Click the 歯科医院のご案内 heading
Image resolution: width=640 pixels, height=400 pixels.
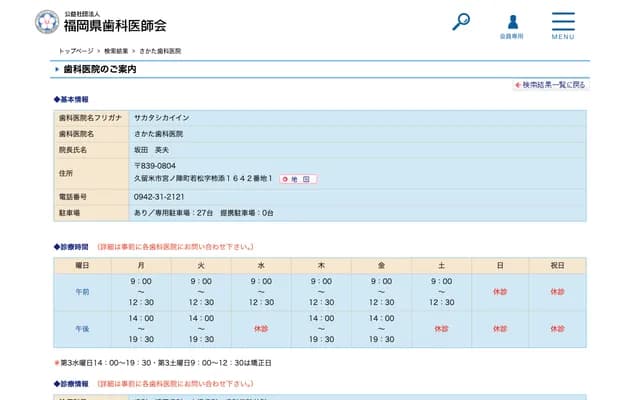pyautogui.click(x=100, y=69)
